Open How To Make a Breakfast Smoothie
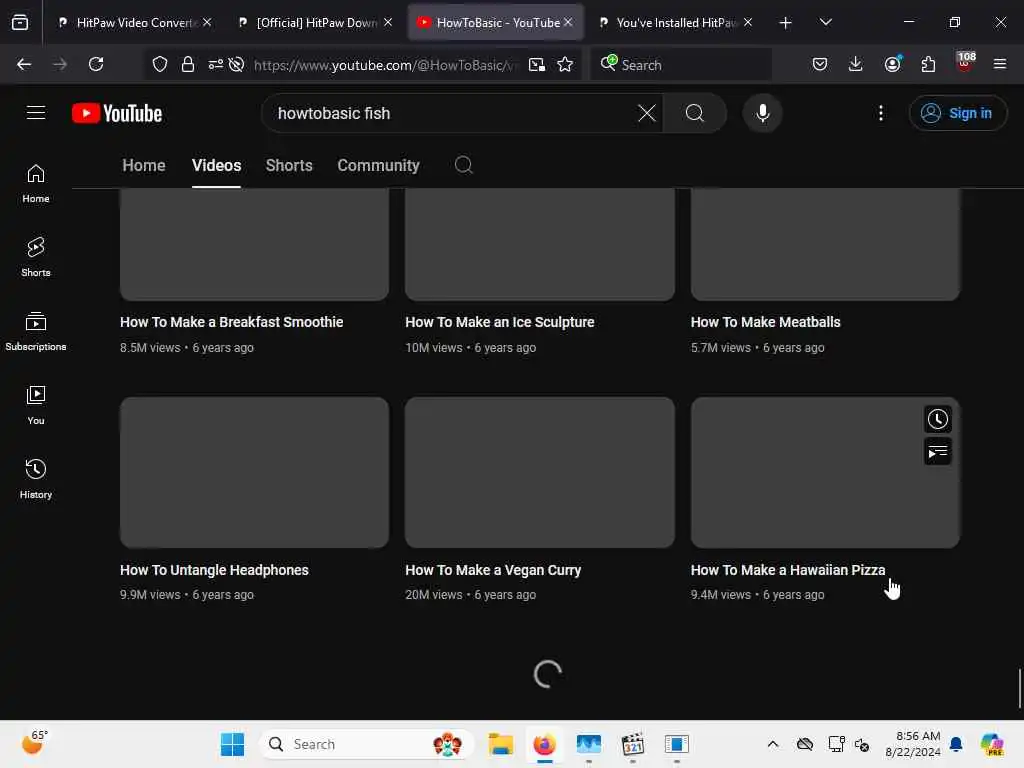 (x=231, y=322)
